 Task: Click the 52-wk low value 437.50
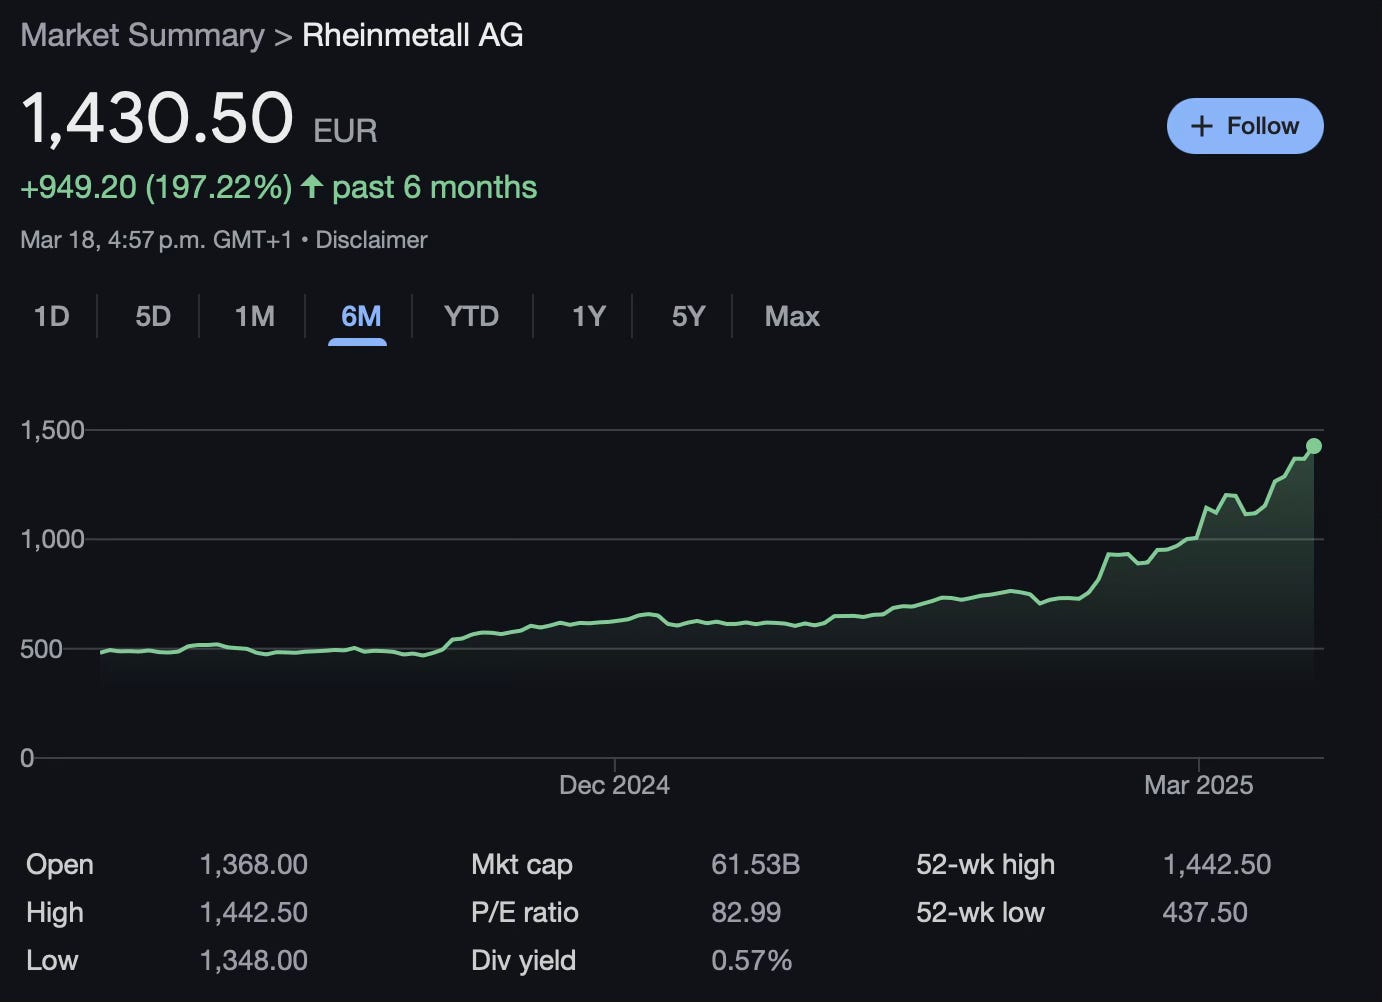(x=1205, y=913)
